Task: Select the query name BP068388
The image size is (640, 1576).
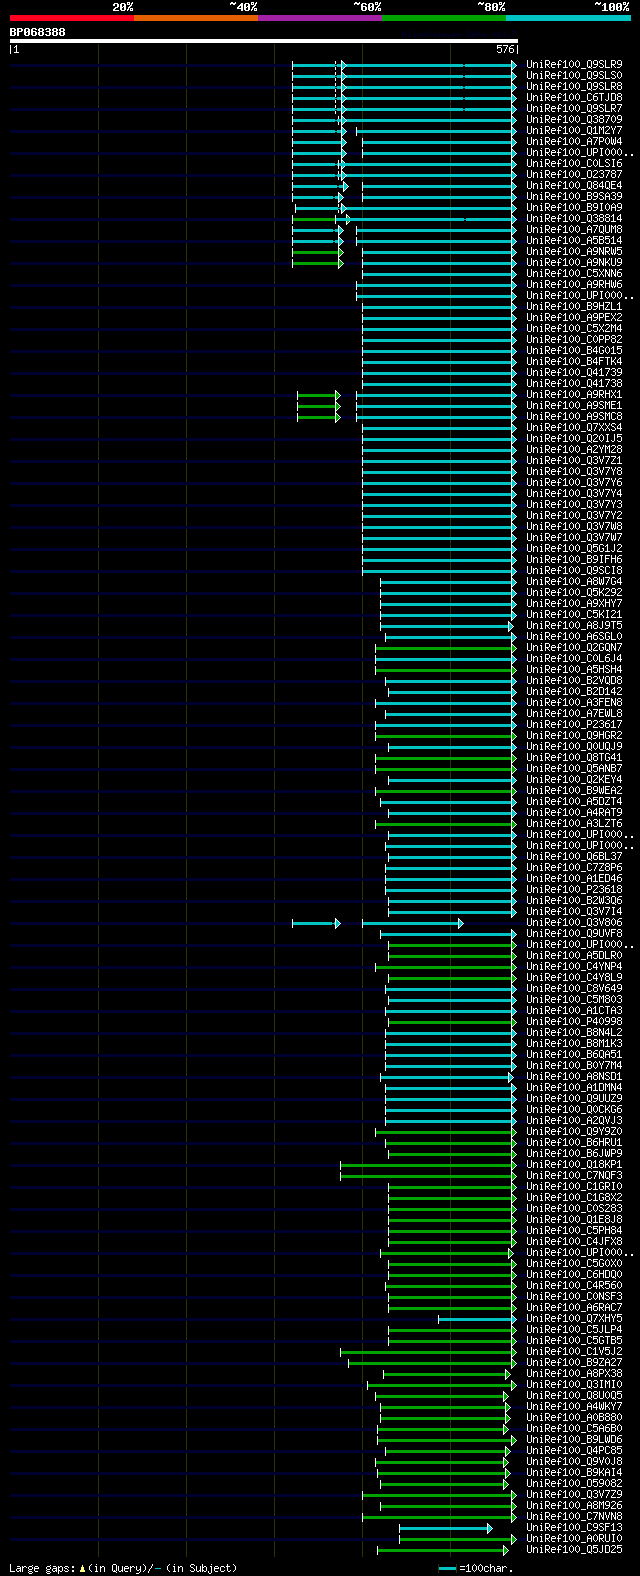Action: click(38, 32)
